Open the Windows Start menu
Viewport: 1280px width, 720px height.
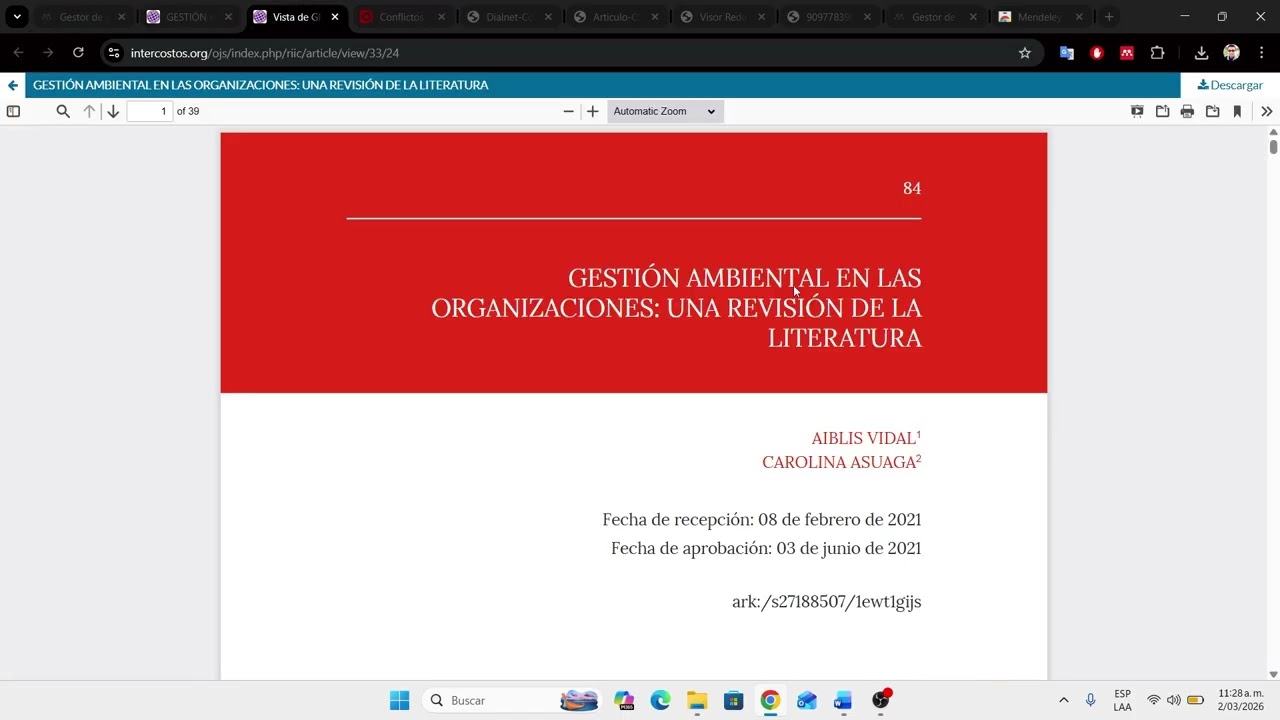[x=399, y=700]
